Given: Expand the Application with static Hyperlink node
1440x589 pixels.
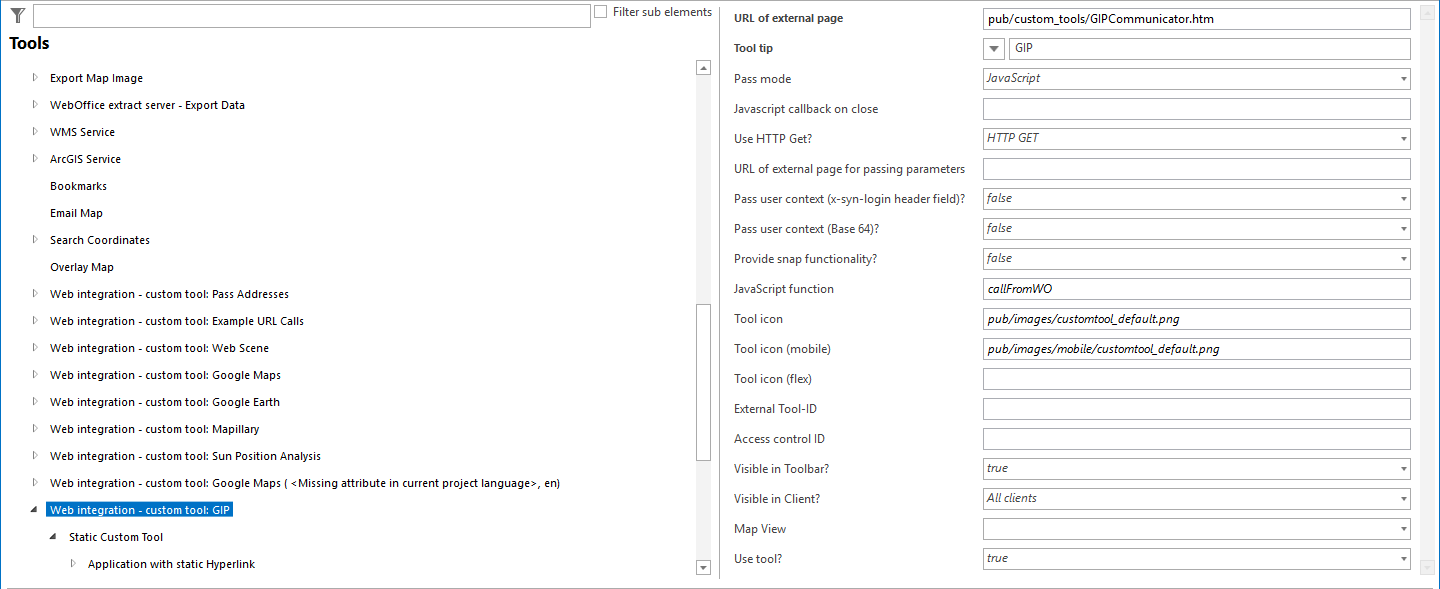Looking at the screenshot, I should pos(72,563).
